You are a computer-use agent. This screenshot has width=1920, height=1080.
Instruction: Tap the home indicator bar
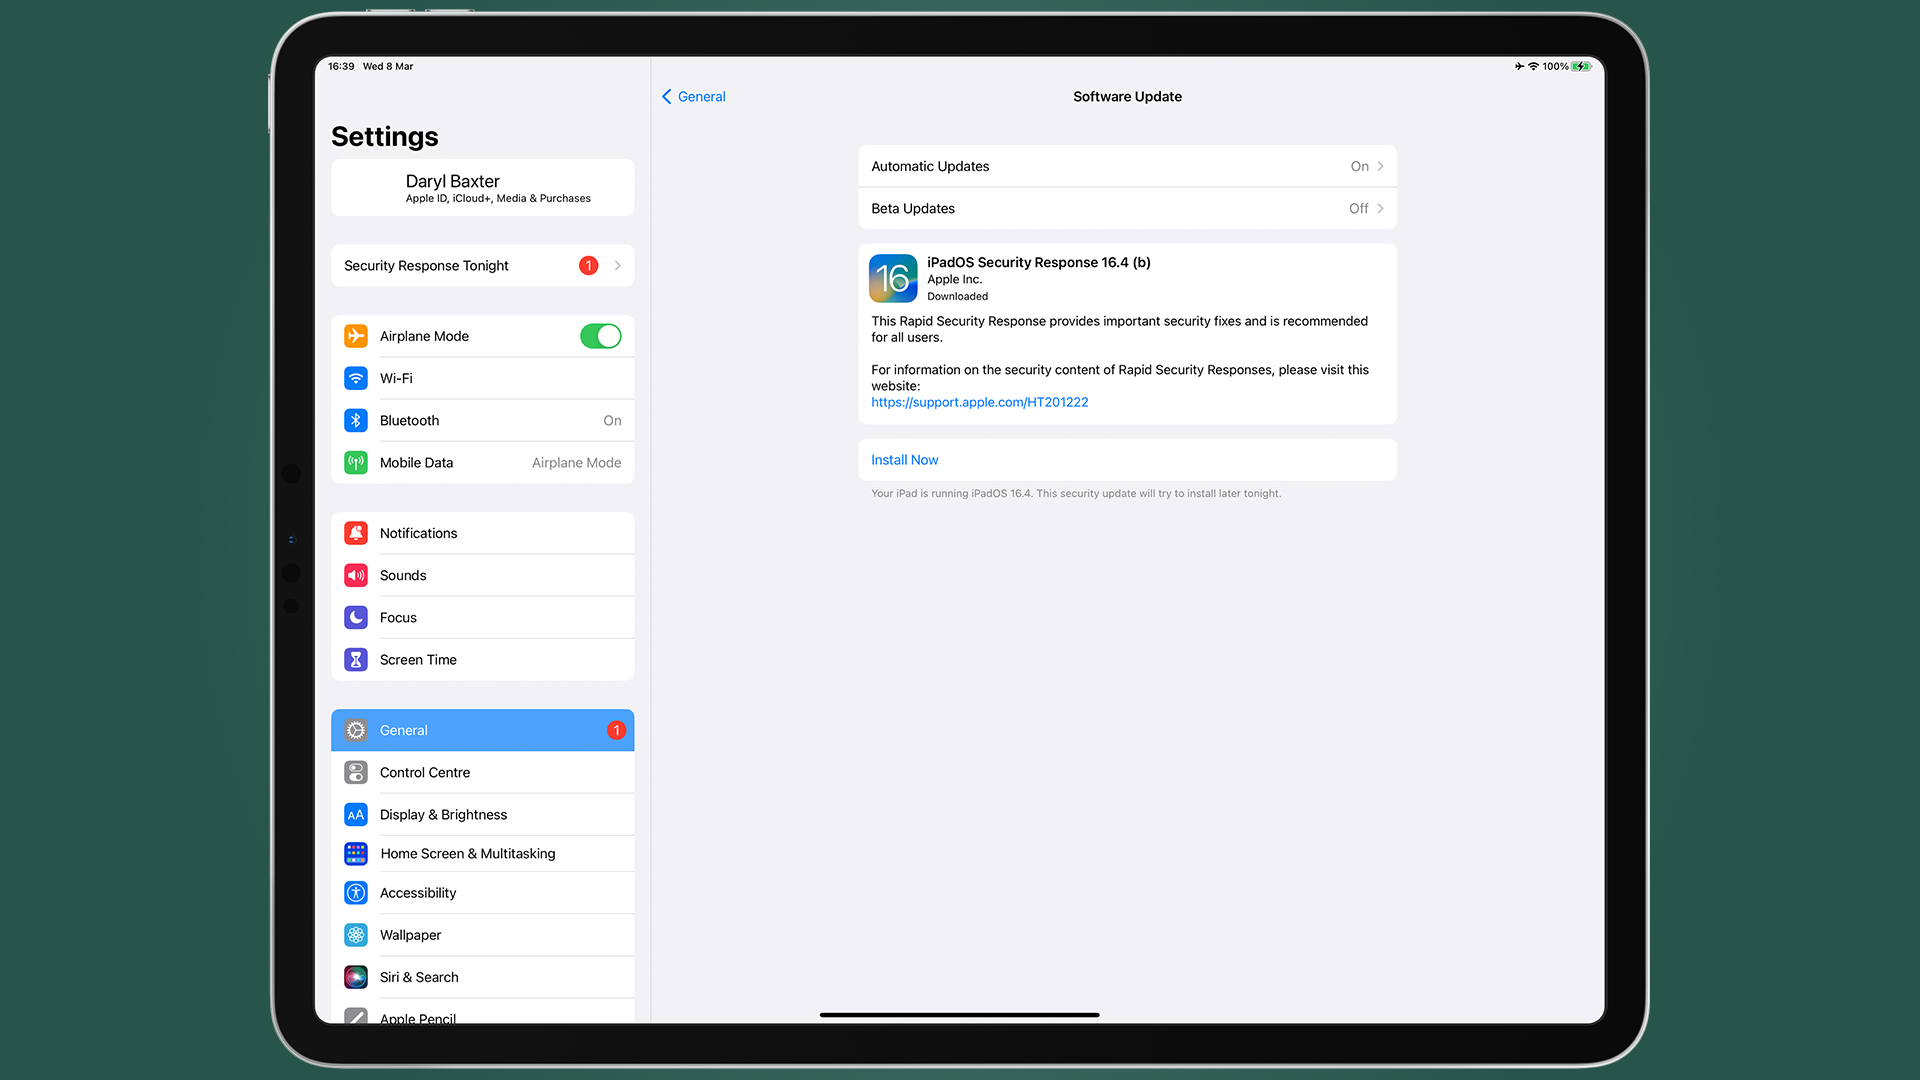point(959,1014)
